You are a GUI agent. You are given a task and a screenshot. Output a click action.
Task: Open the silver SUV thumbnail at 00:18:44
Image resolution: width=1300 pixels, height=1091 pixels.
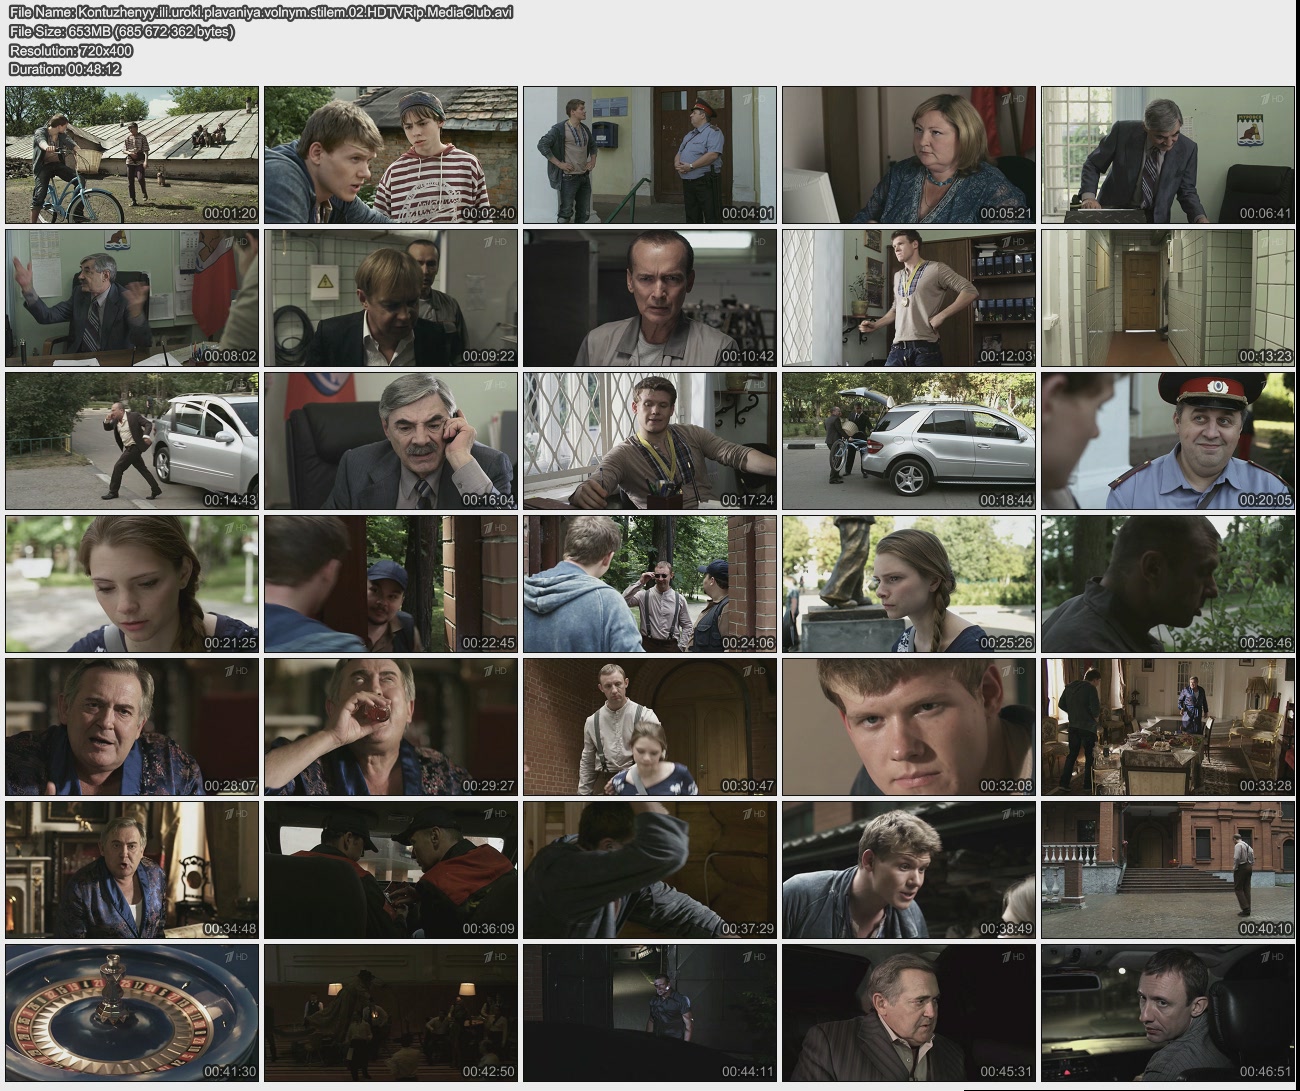coord(909,441)
